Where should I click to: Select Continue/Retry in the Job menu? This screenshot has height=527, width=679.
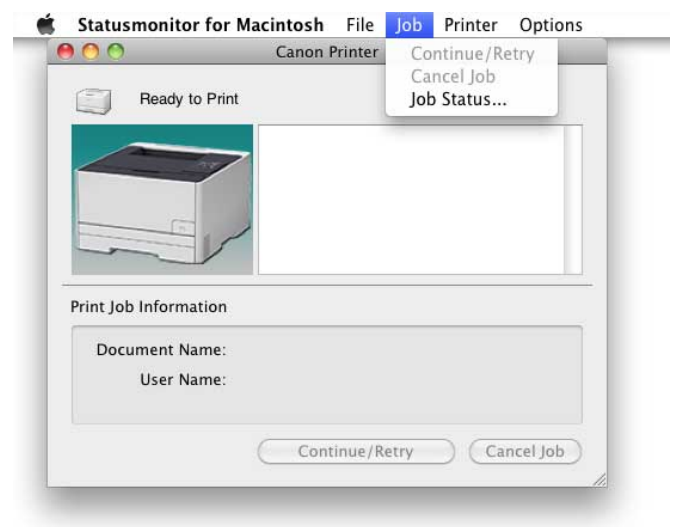(472, 54)
